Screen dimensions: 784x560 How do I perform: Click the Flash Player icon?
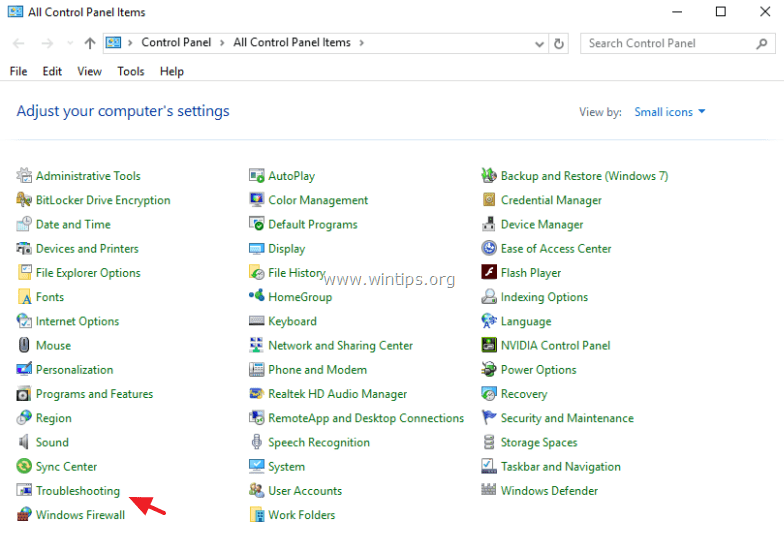click(489, 272)
